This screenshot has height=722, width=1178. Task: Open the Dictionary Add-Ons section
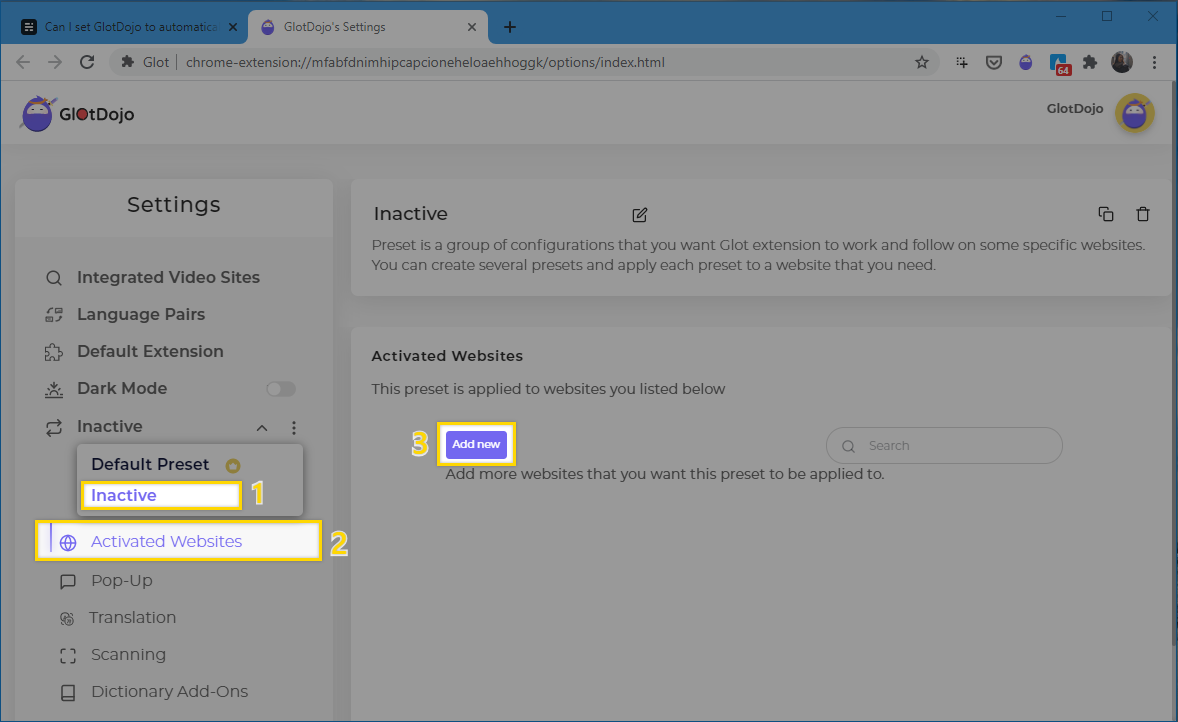[170, 691]
